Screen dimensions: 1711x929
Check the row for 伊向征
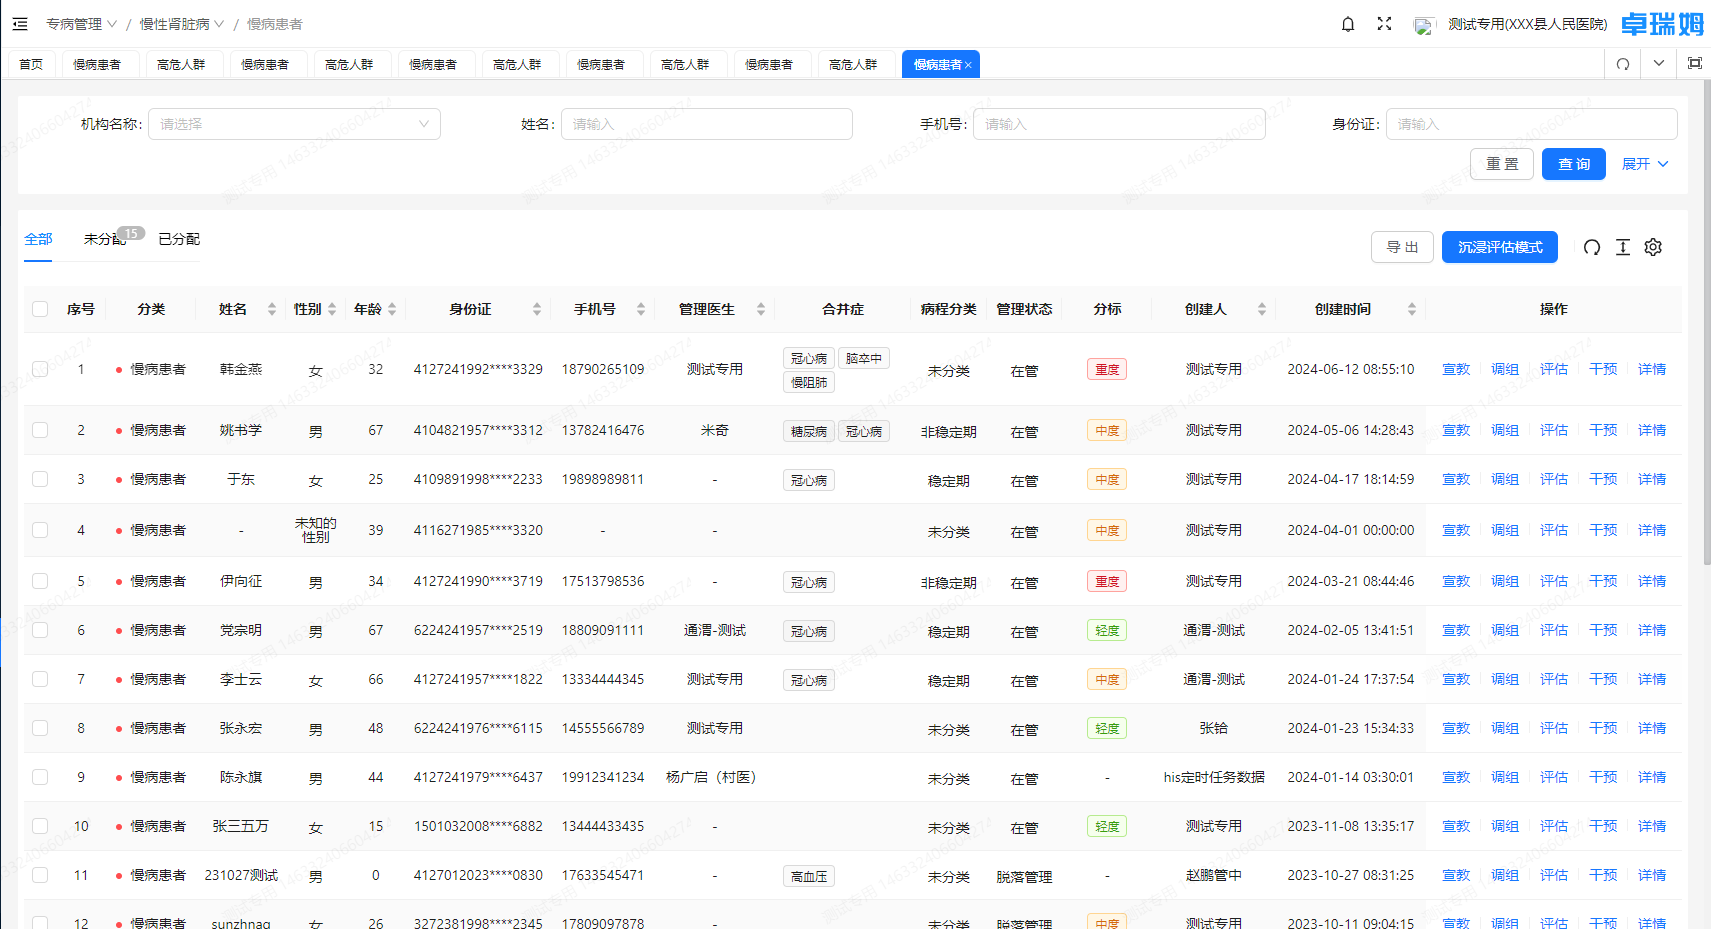pos(40,581)
